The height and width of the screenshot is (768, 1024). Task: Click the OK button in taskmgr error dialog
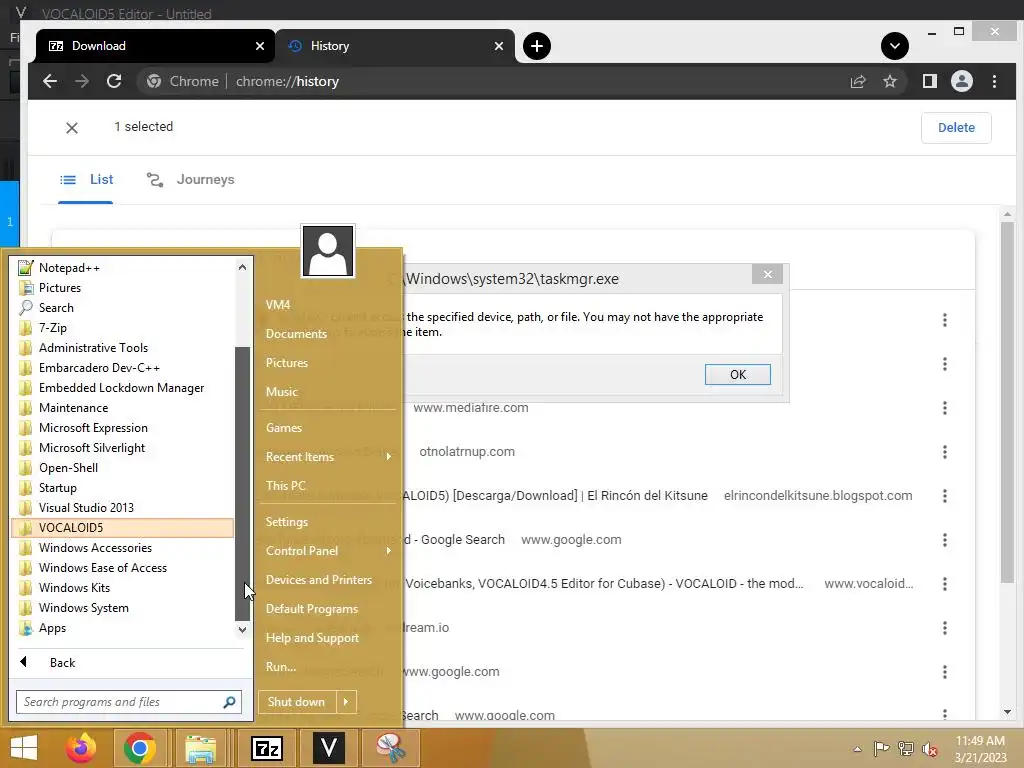coord(737,375)
